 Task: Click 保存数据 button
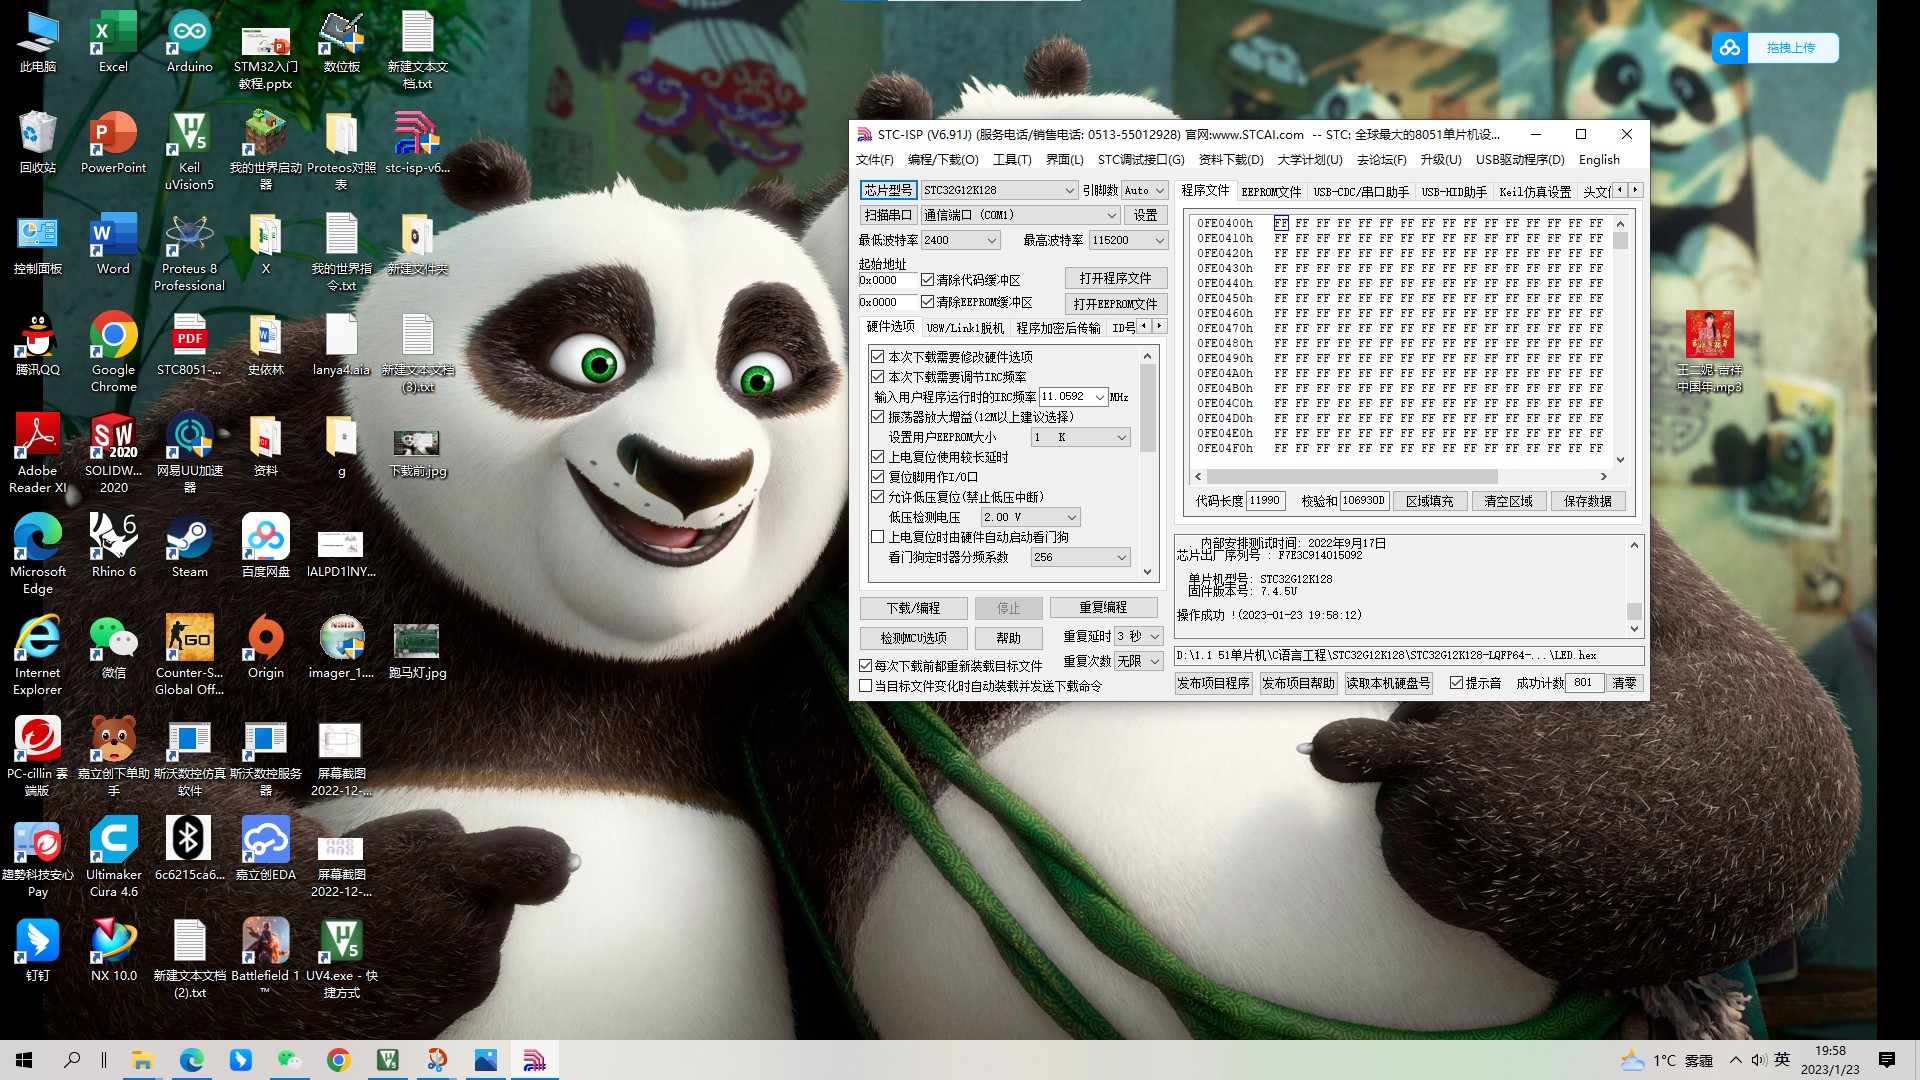[1587, 501]
